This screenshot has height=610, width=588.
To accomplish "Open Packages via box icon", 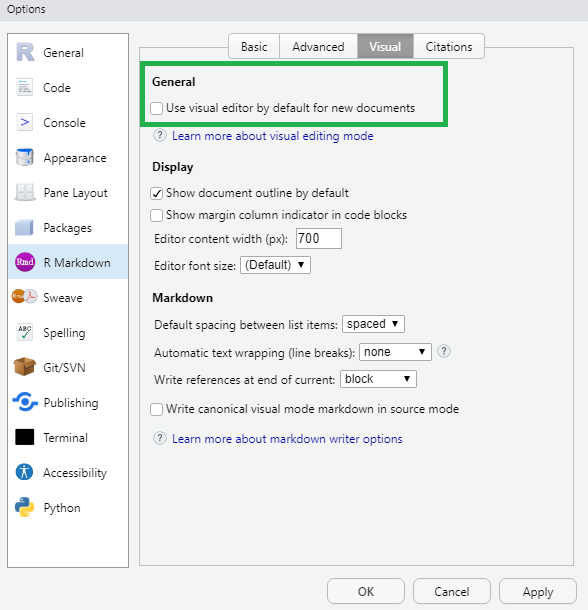I will click(x=25, y=228).
